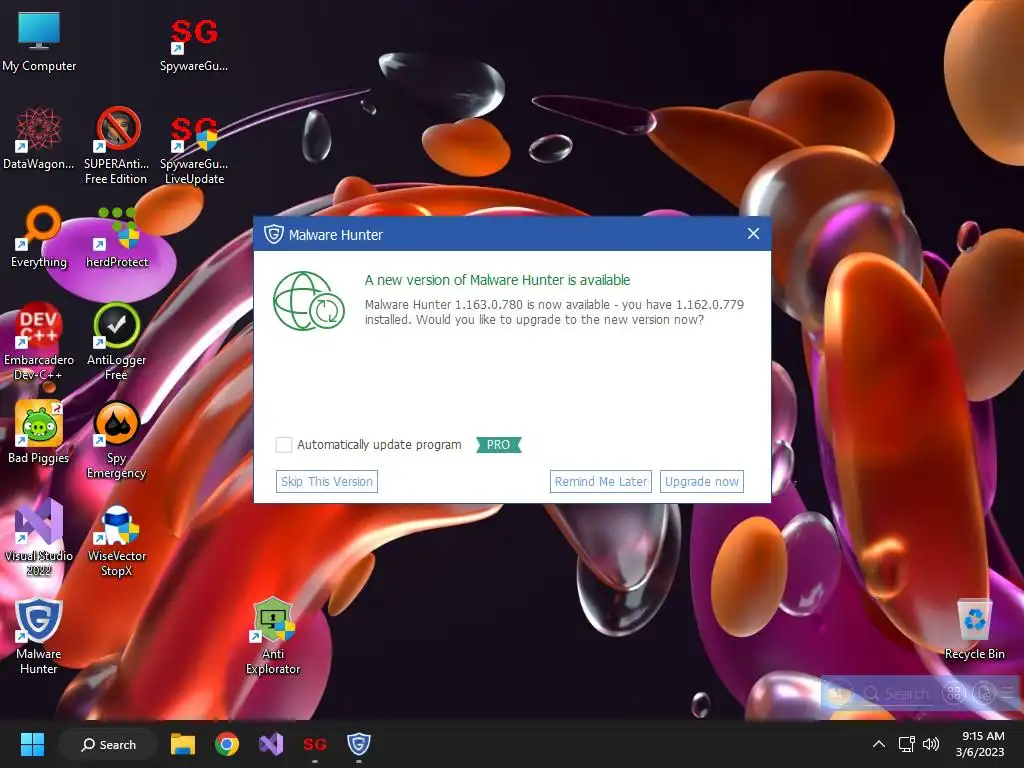Viewport: 1024px width, 768px height.
Task: Open volume control tray icon
Action: pos(931,744)
